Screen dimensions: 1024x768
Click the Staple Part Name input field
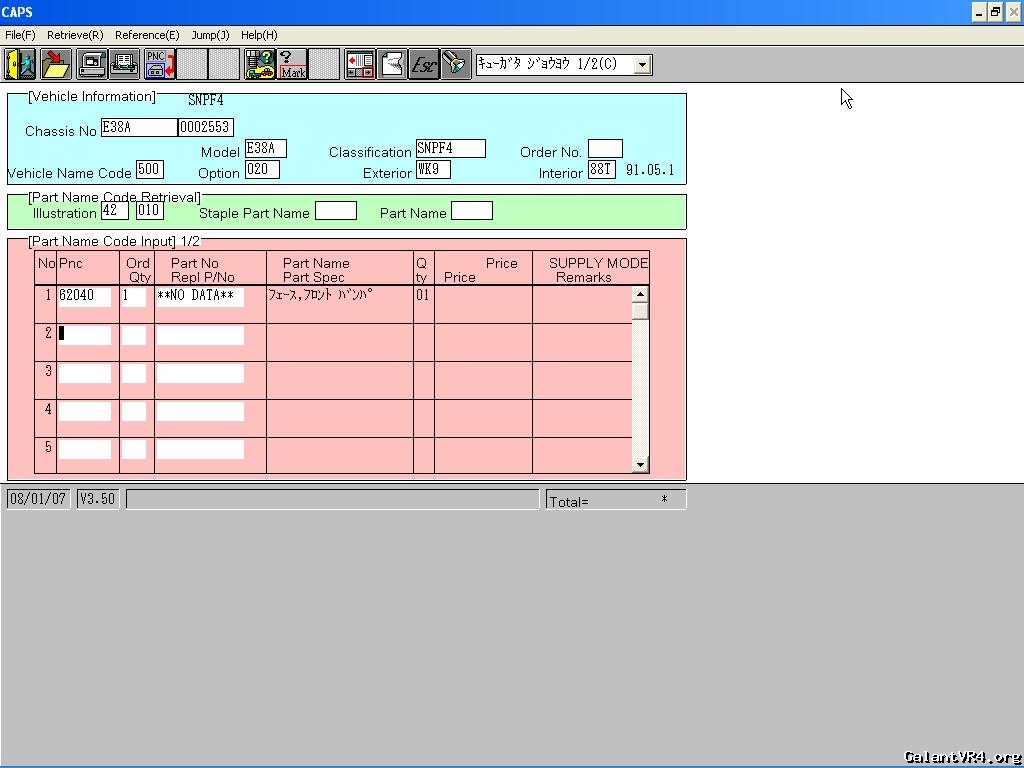tap(335, 211)
